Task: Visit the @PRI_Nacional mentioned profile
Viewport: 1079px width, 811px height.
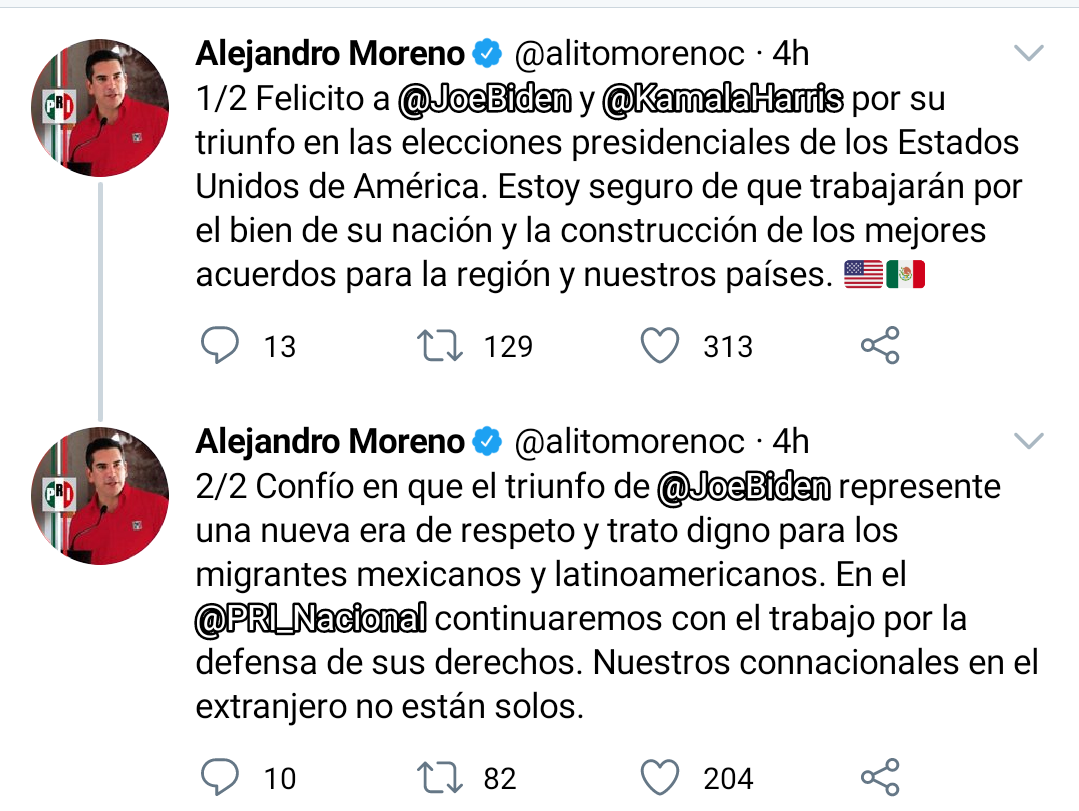Action: coord(311,618)
